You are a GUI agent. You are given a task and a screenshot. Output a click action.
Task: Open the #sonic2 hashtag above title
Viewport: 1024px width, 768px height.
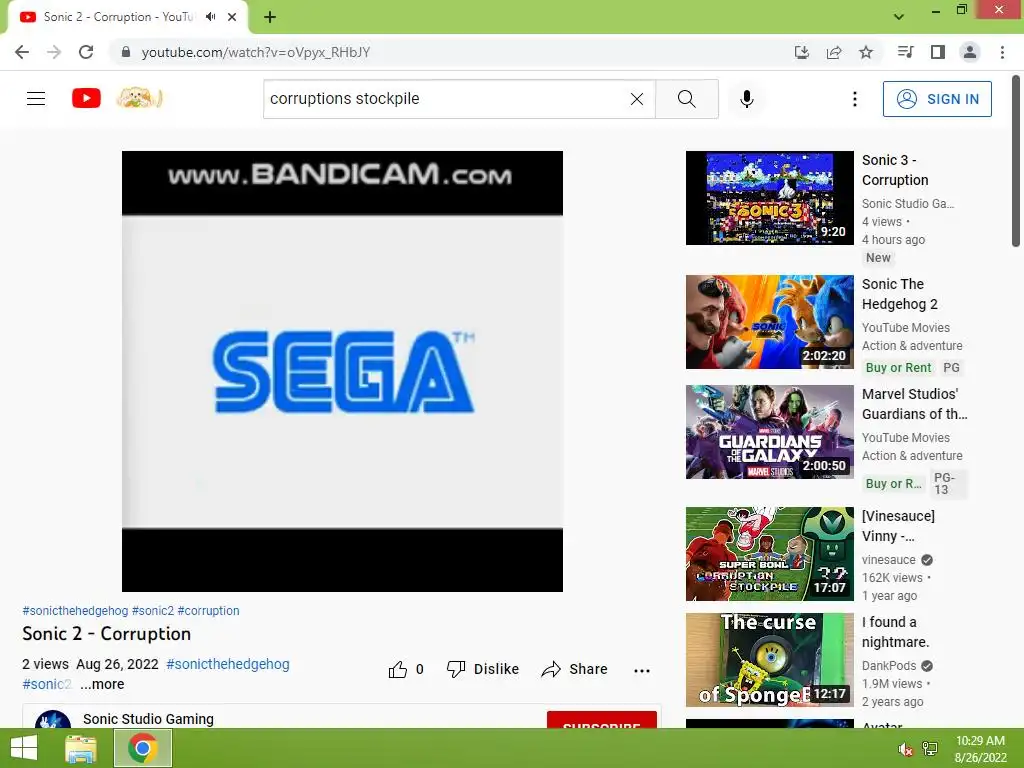coord(153,611)
